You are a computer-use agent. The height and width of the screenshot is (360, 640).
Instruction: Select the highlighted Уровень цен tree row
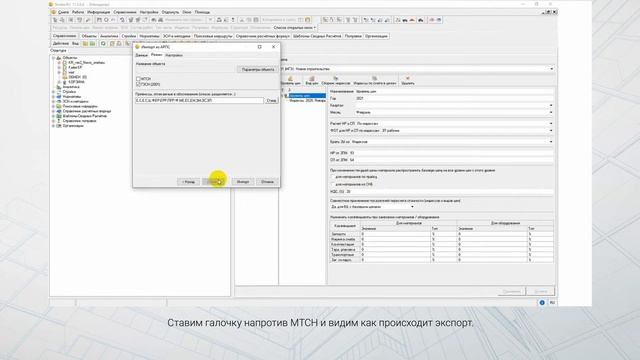[x=307, y=96]
